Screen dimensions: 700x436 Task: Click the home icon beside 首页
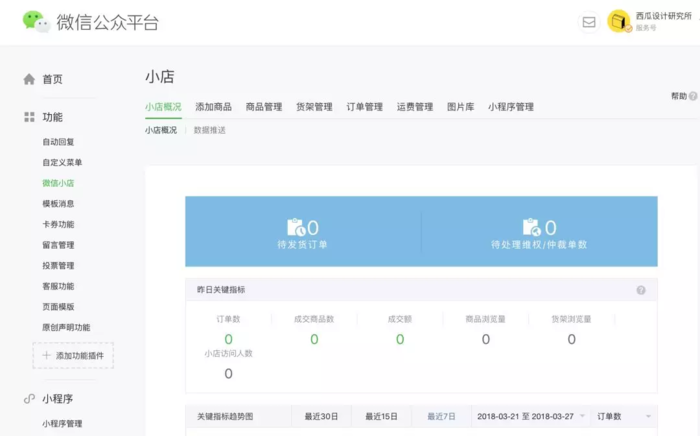point(29,79)
